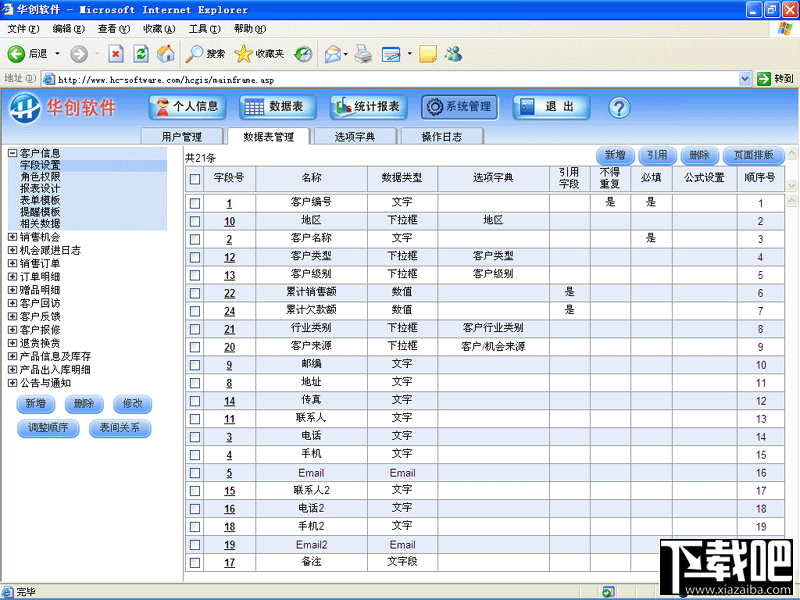Expand the 客户回访 tree node
Viewport: 800px width, 600px height.
tap(13, 303)
